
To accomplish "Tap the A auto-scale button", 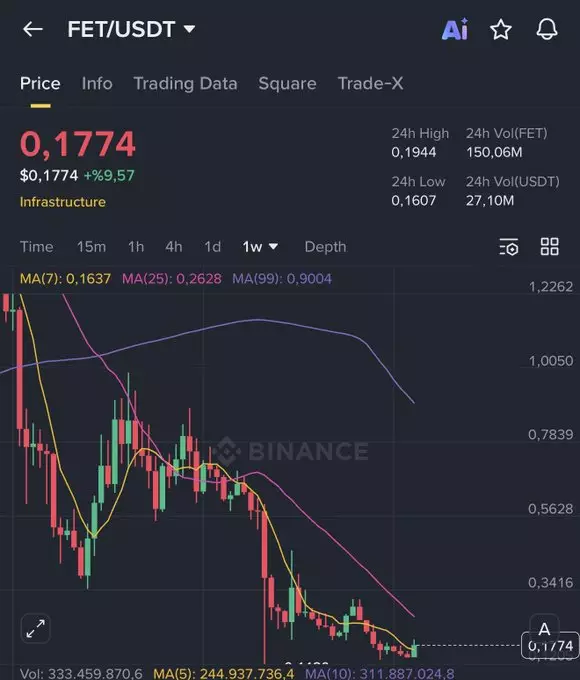I will pos(544,629).
